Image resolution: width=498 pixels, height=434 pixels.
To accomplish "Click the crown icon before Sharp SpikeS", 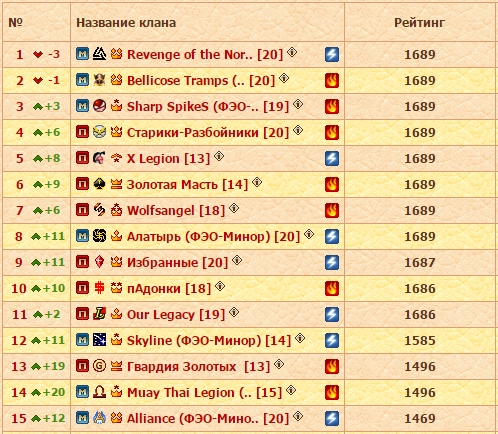I will click(116, 106).
